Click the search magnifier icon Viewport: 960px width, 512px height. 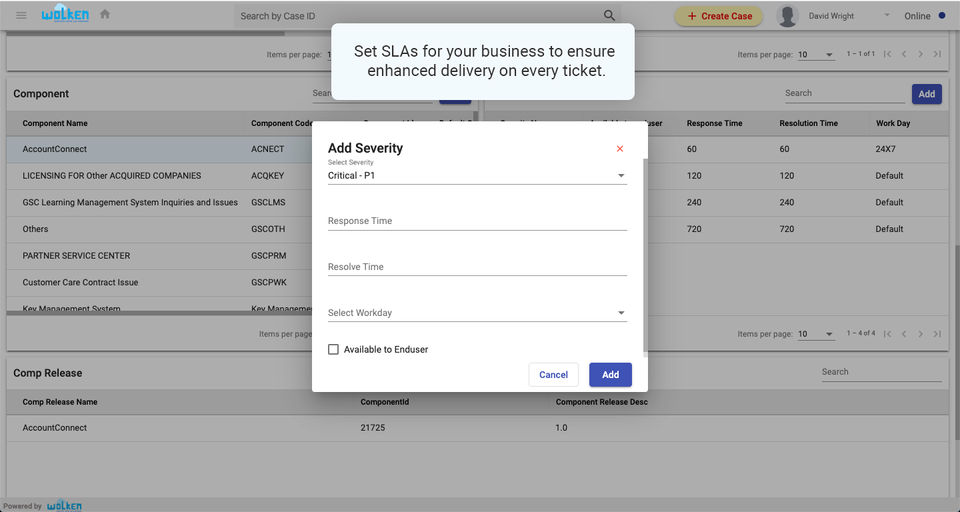tap(609, 16)
